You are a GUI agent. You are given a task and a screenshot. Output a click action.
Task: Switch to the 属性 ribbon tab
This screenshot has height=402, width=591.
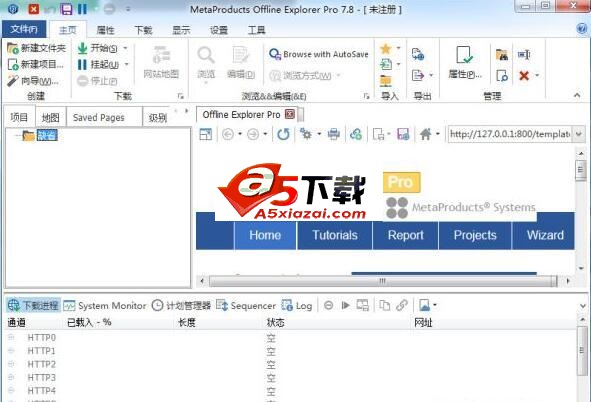click(106, 30)
